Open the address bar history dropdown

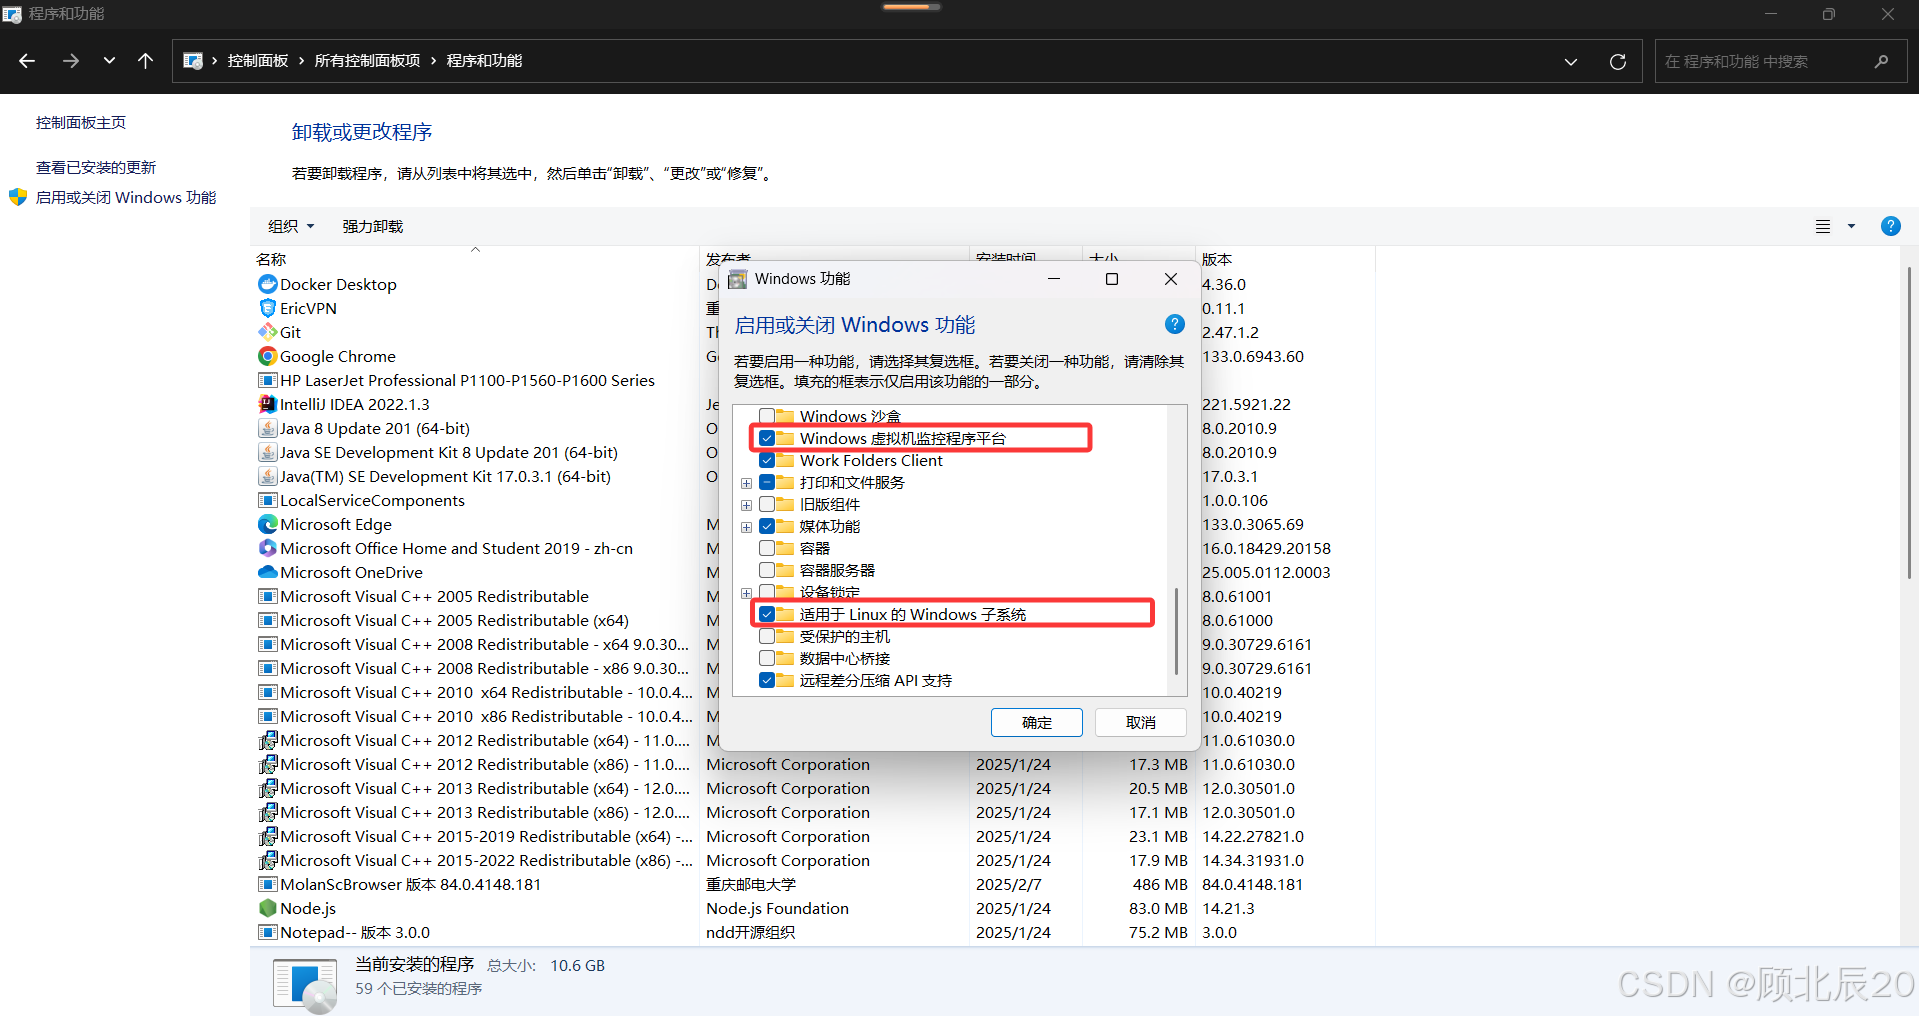coord(1570,61)
